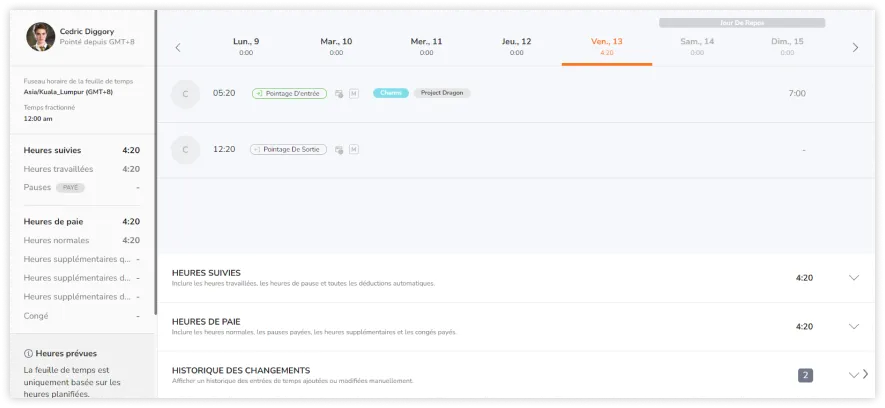
Task: Click the Charms activity tag
Action: tap(391, 93)
